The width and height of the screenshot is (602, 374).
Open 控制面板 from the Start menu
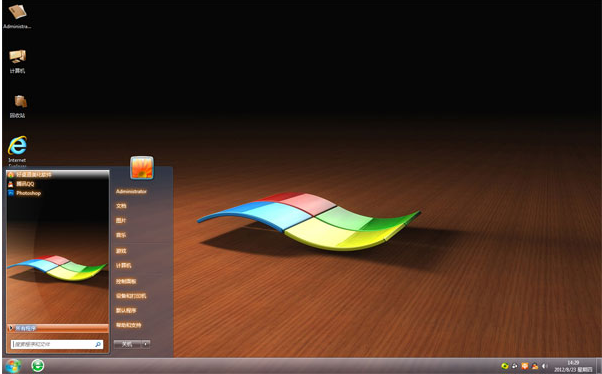(126, 281)
